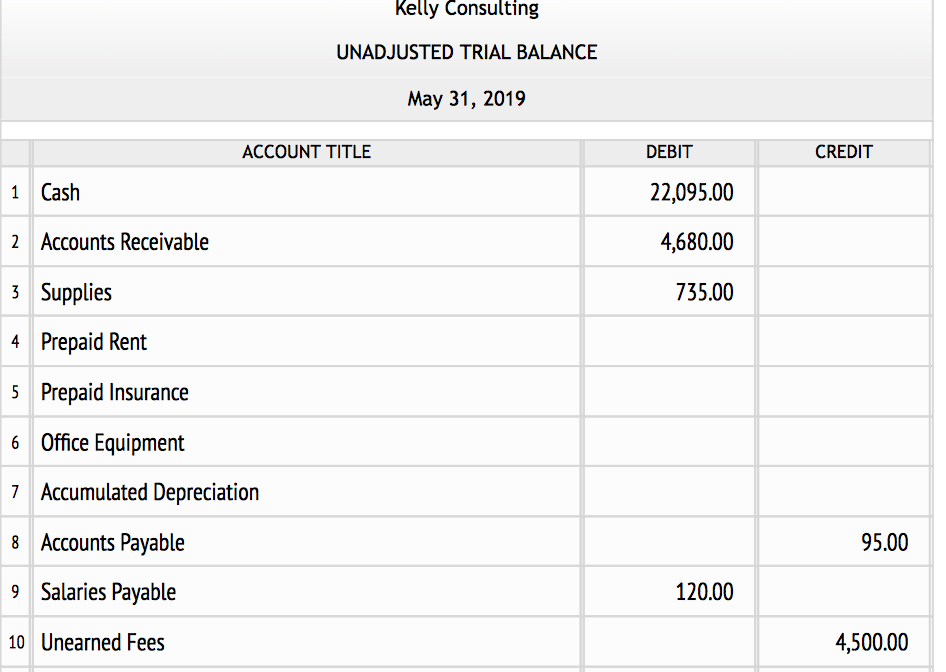Click the Supplies debit cell with 735.00
The height and width of the screenshot is (672, 946).
pos(668,292)
